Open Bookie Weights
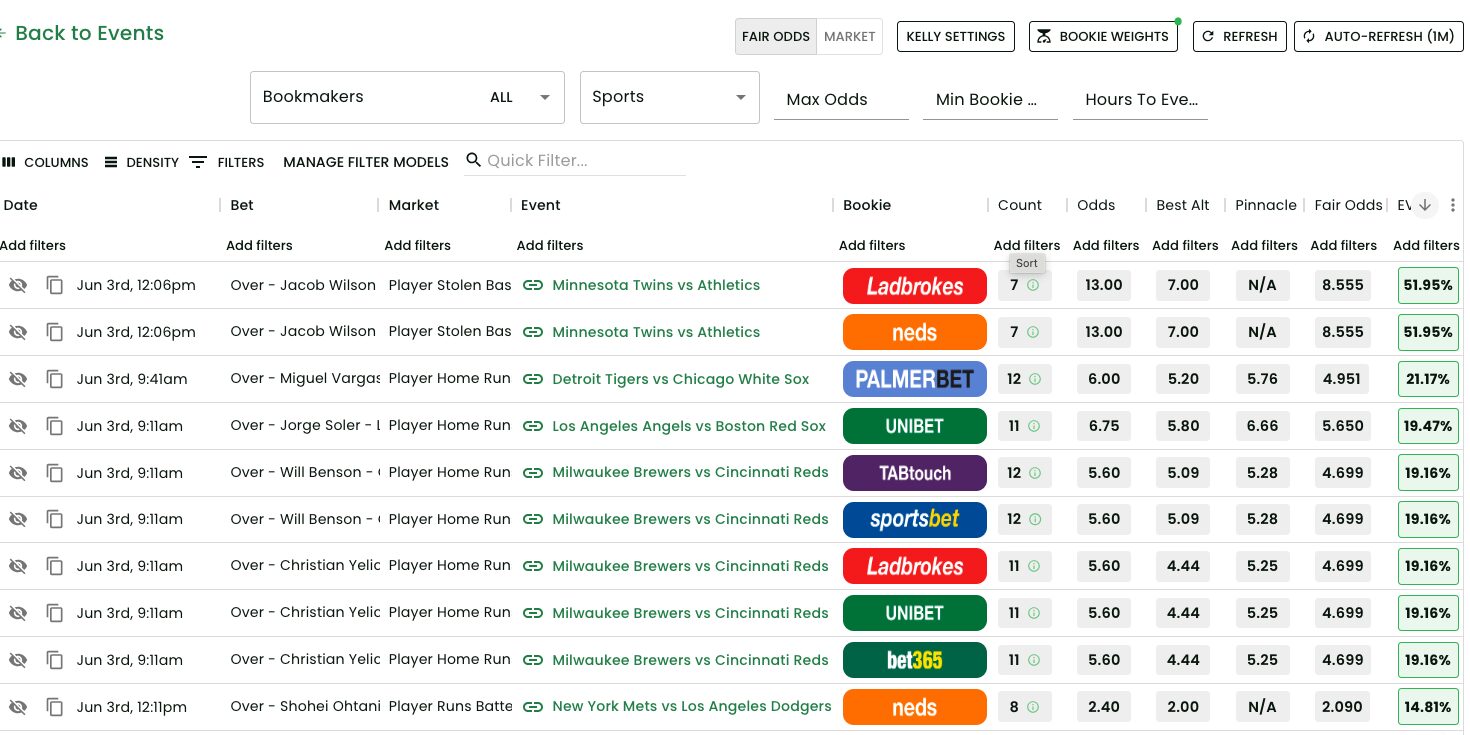 [x=1103, y=36]
